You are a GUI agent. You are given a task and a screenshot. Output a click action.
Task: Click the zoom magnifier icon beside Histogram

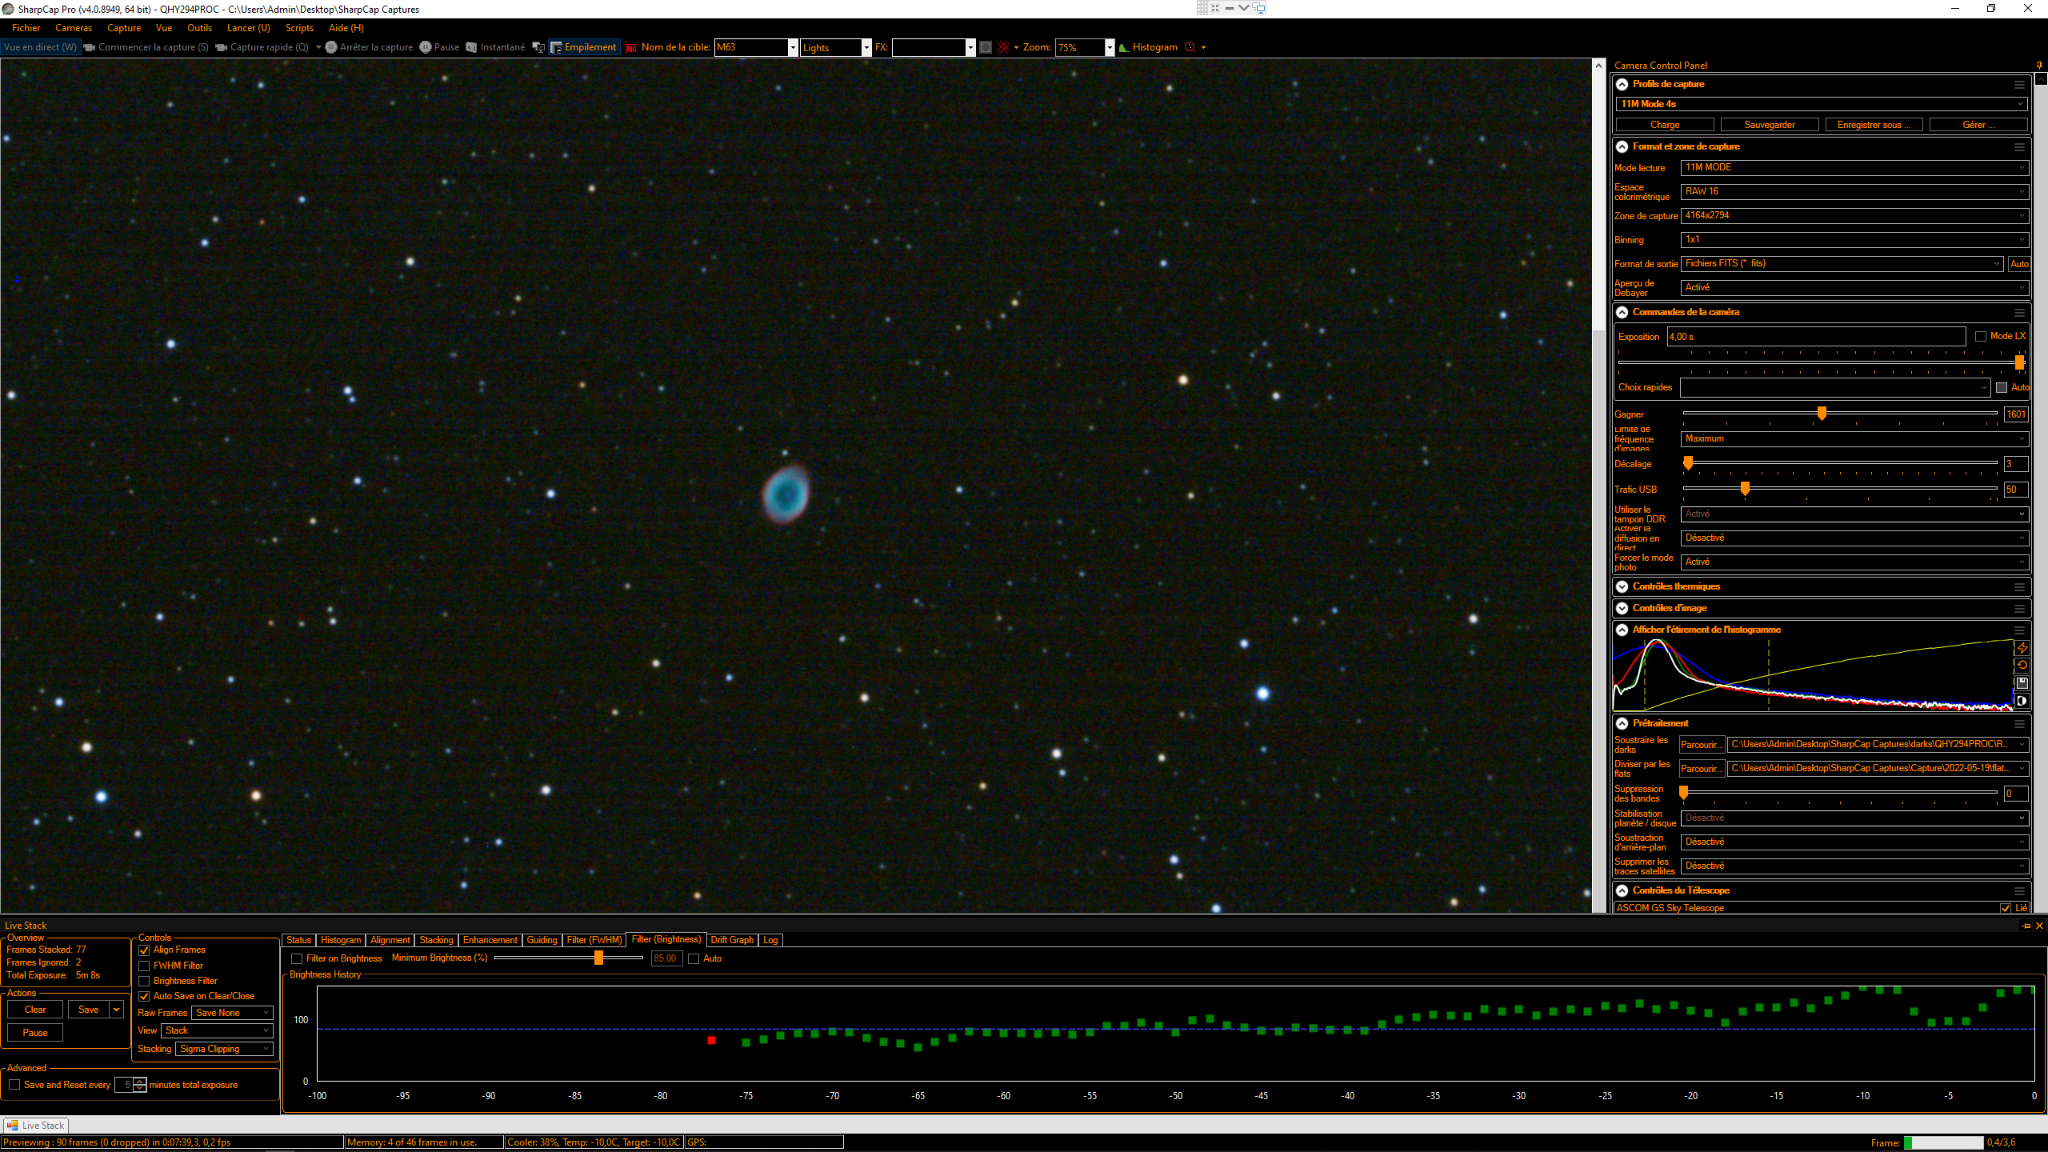(x=1190, y=47)
